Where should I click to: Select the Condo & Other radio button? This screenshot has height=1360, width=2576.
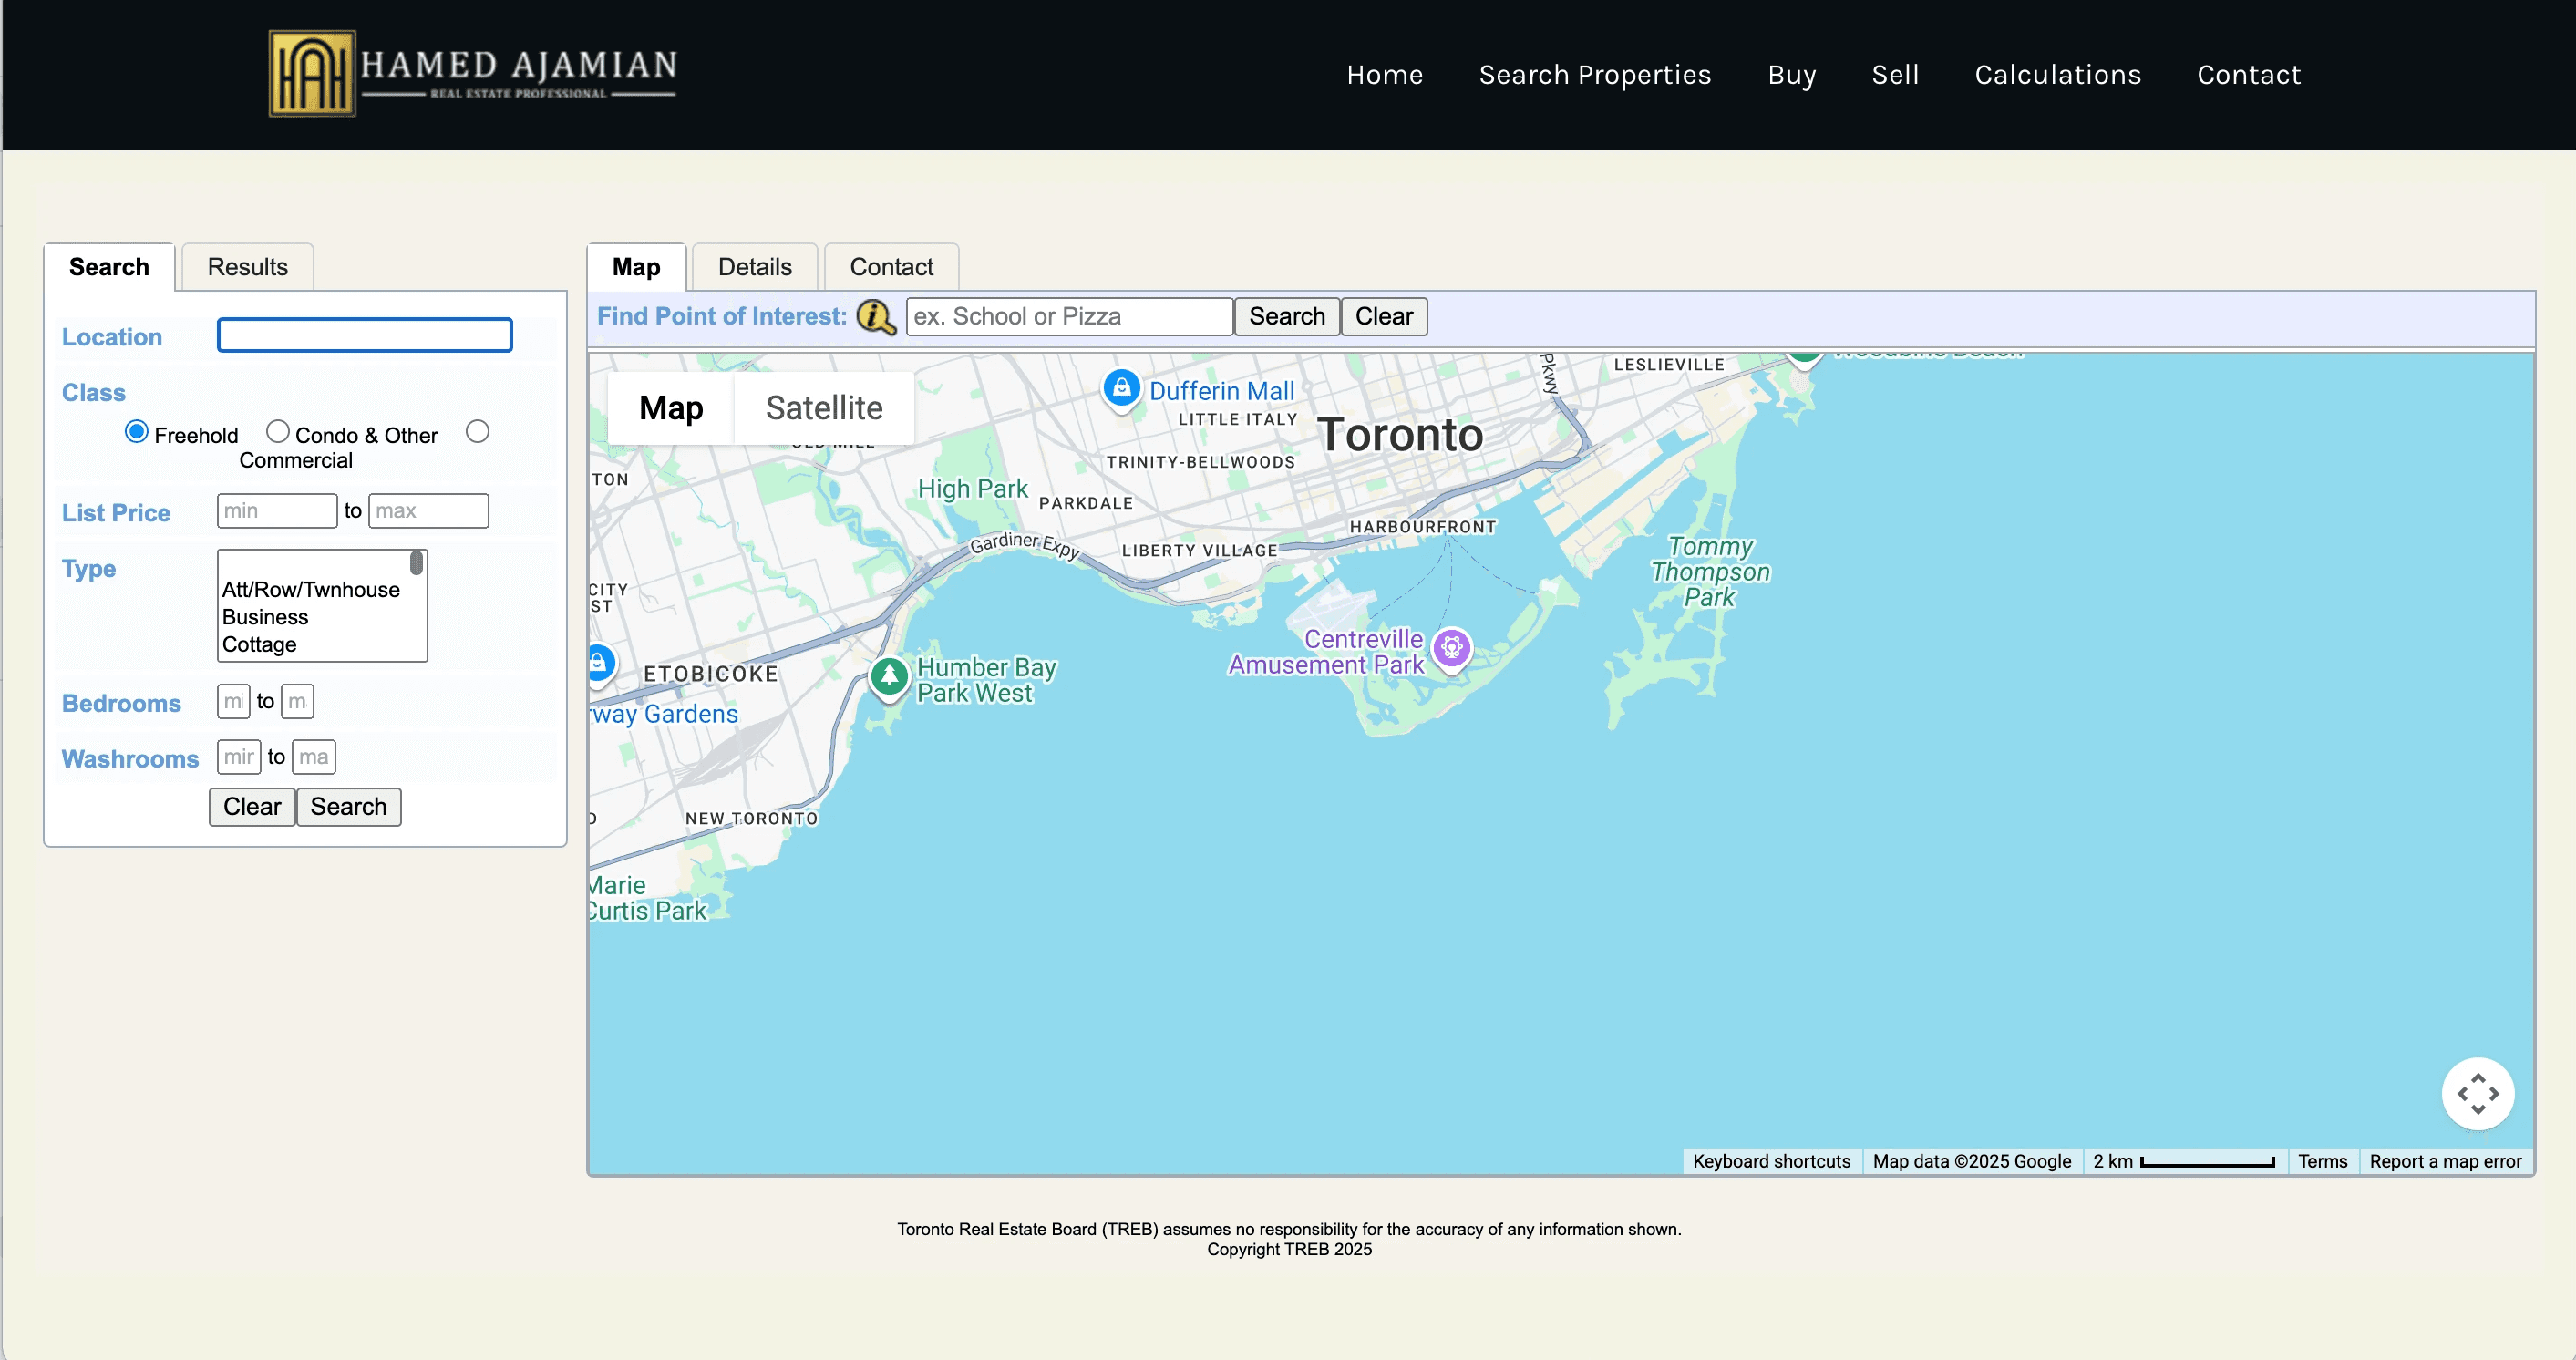[277, 432]
